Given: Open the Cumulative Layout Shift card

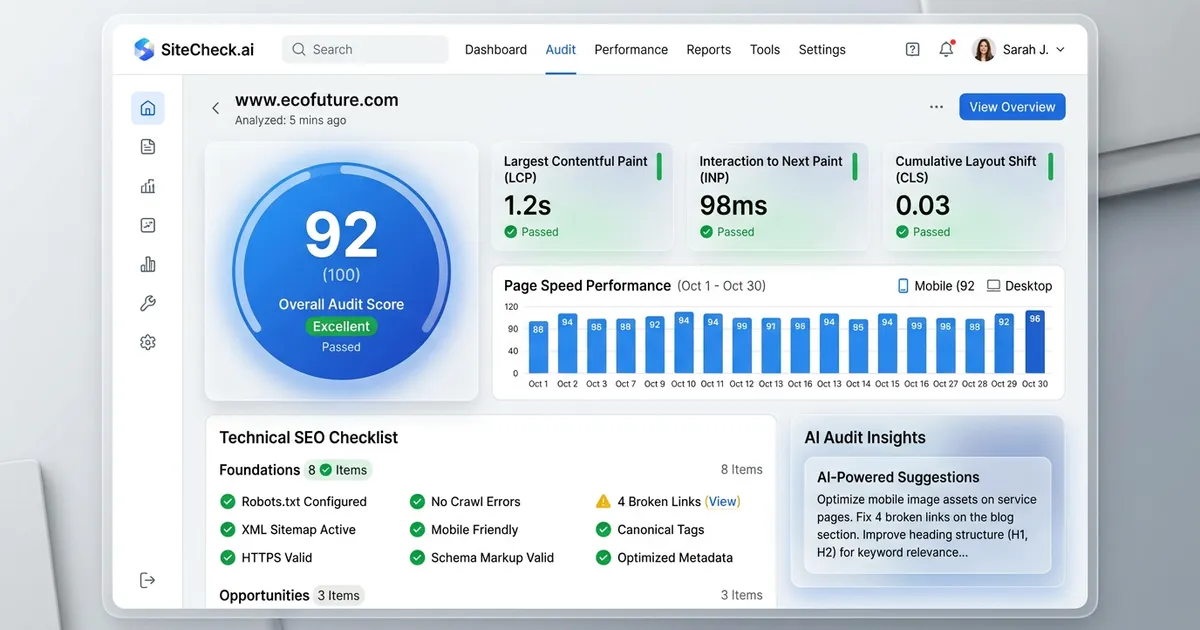Looking at the screenshot, I should pos(974,196).
